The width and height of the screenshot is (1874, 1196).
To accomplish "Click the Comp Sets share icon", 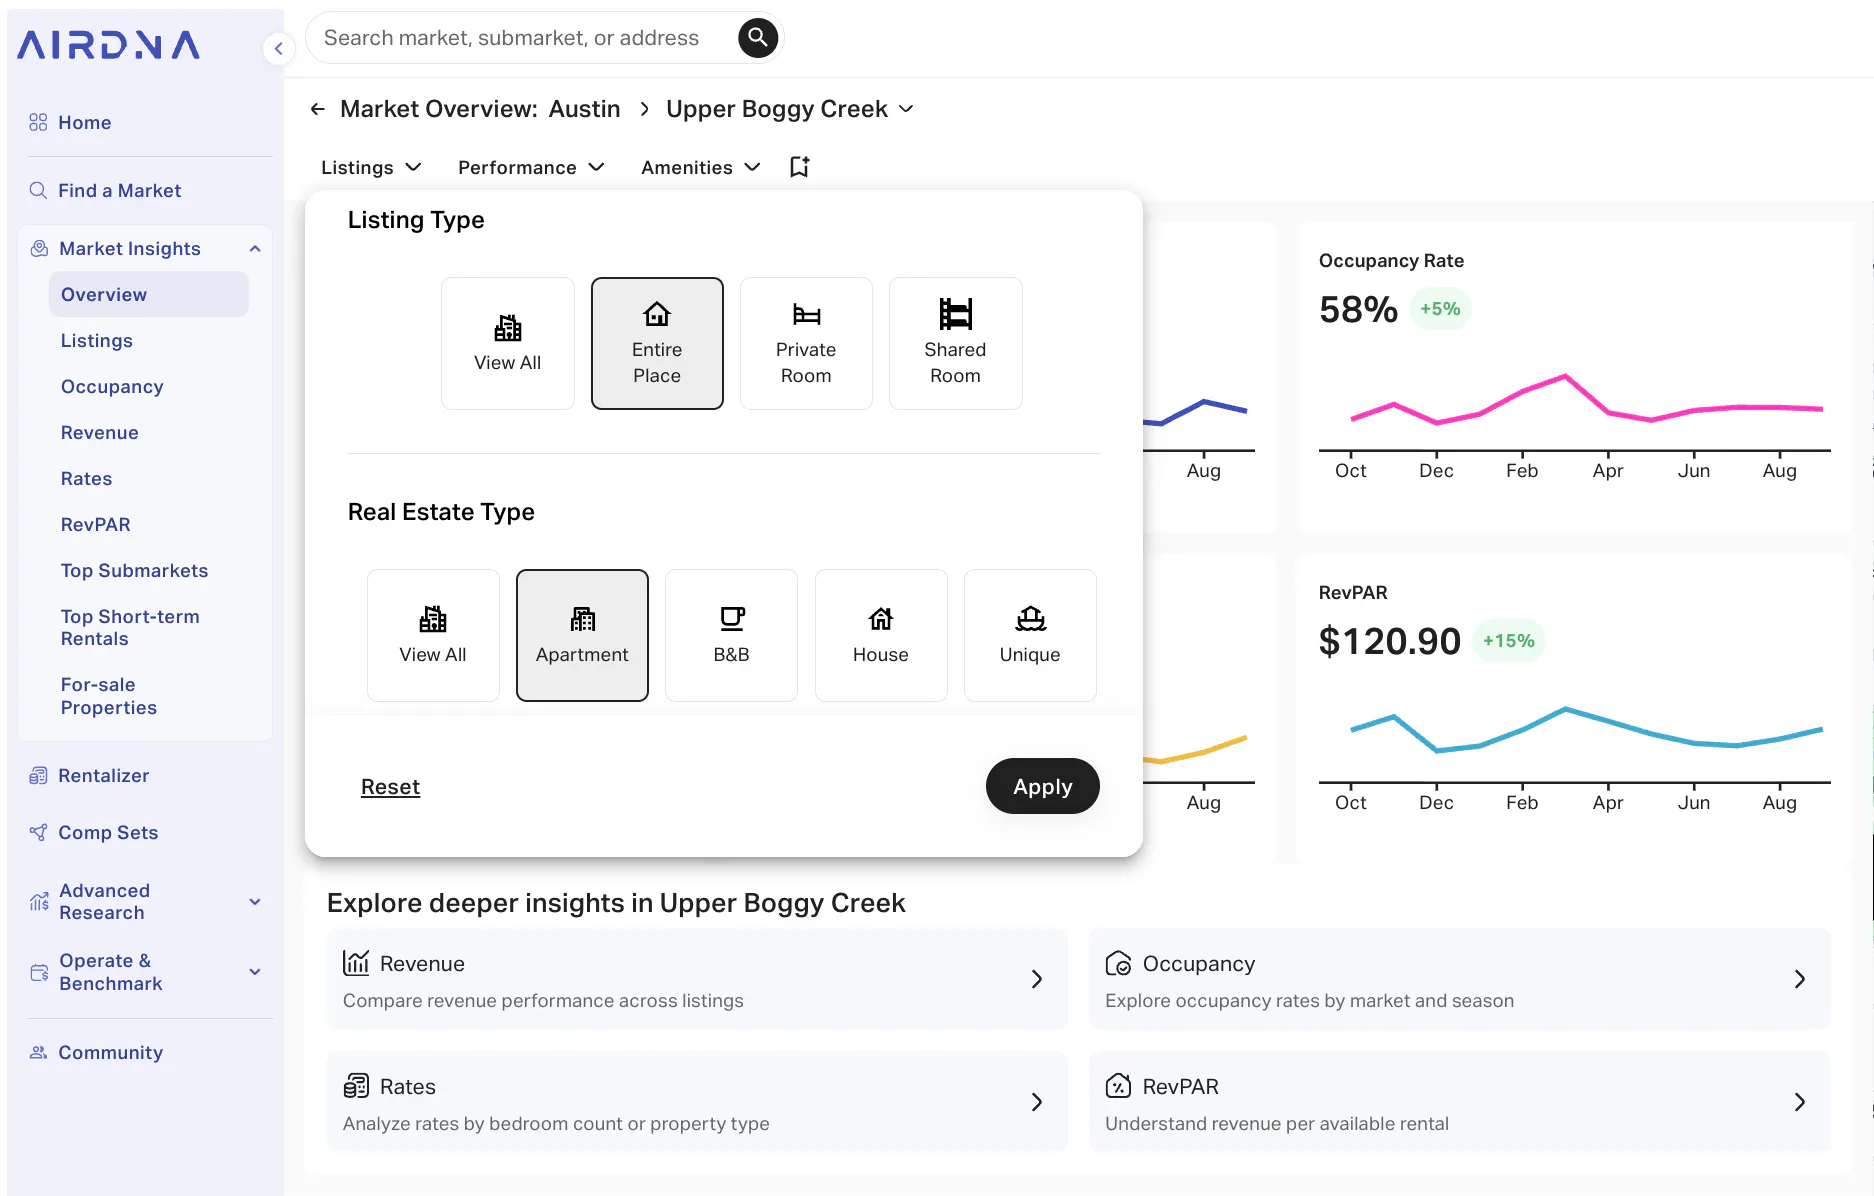I will click(x=38, y=832).
